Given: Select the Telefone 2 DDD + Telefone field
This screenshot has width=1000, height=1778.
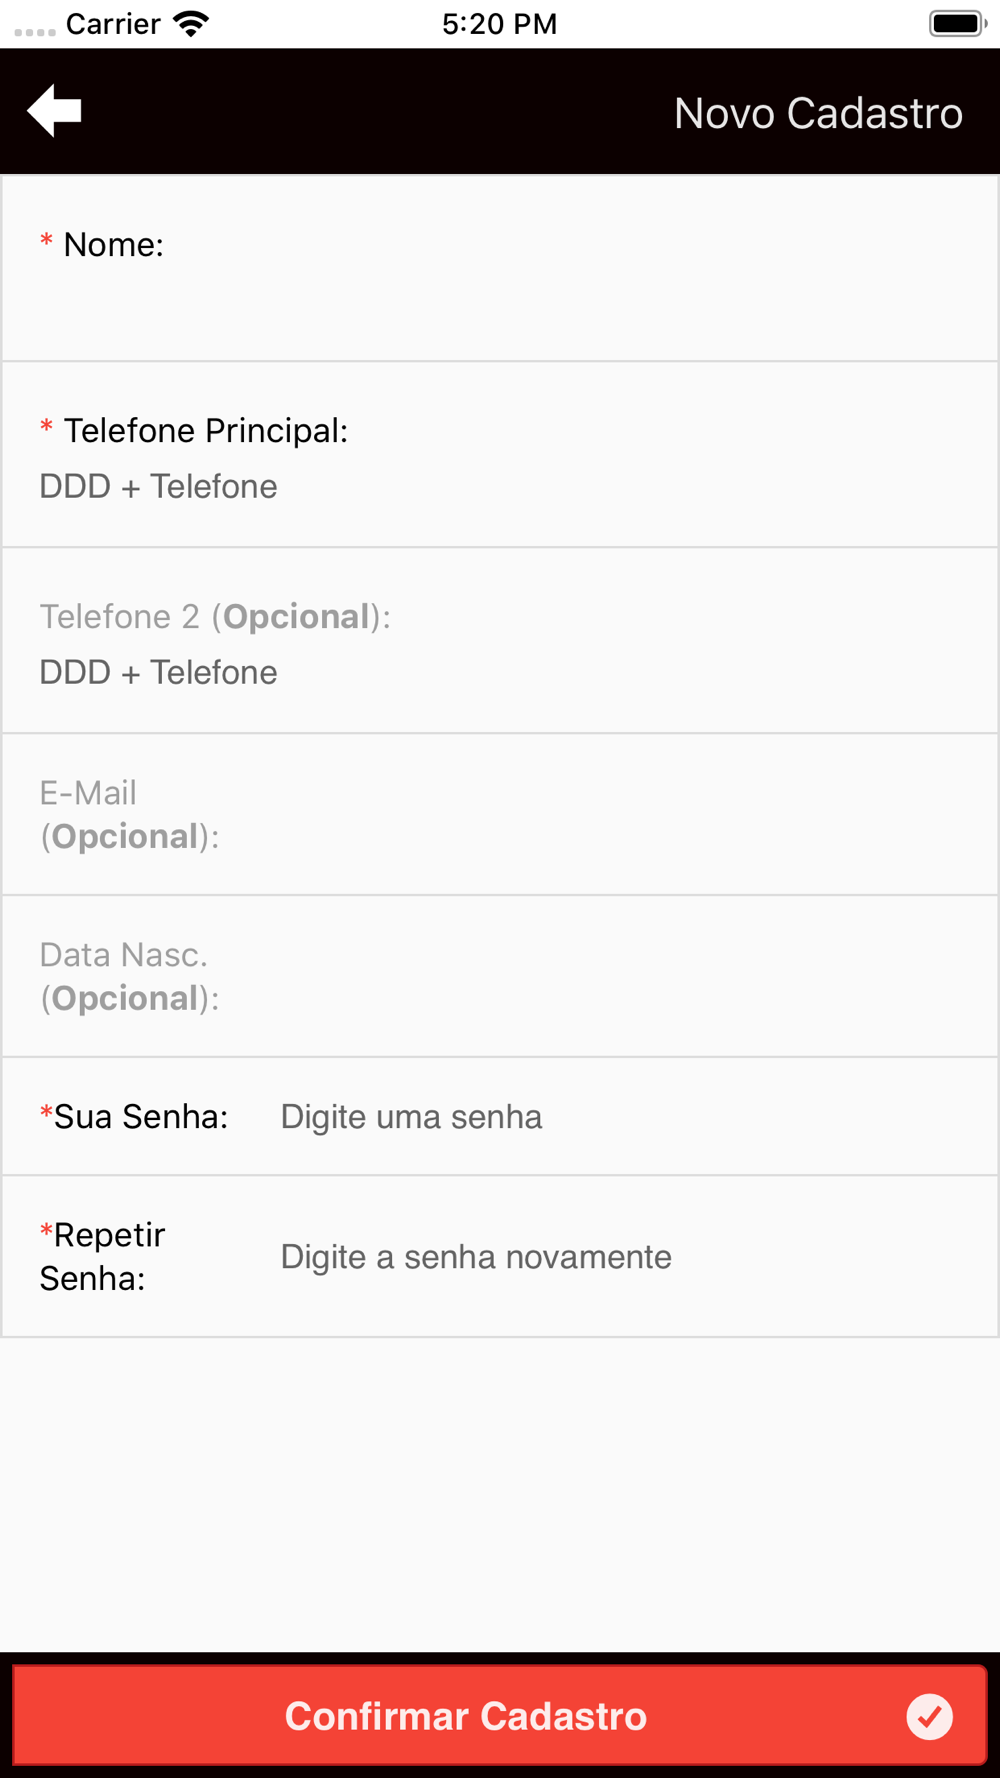Looking at the screenshot, I should point(500,672).
